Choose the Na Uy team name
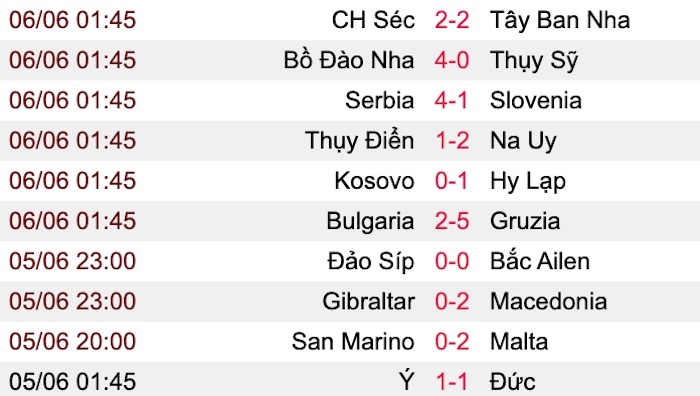Viewport: 700px width, 396px height. click(x=523, y=142)
